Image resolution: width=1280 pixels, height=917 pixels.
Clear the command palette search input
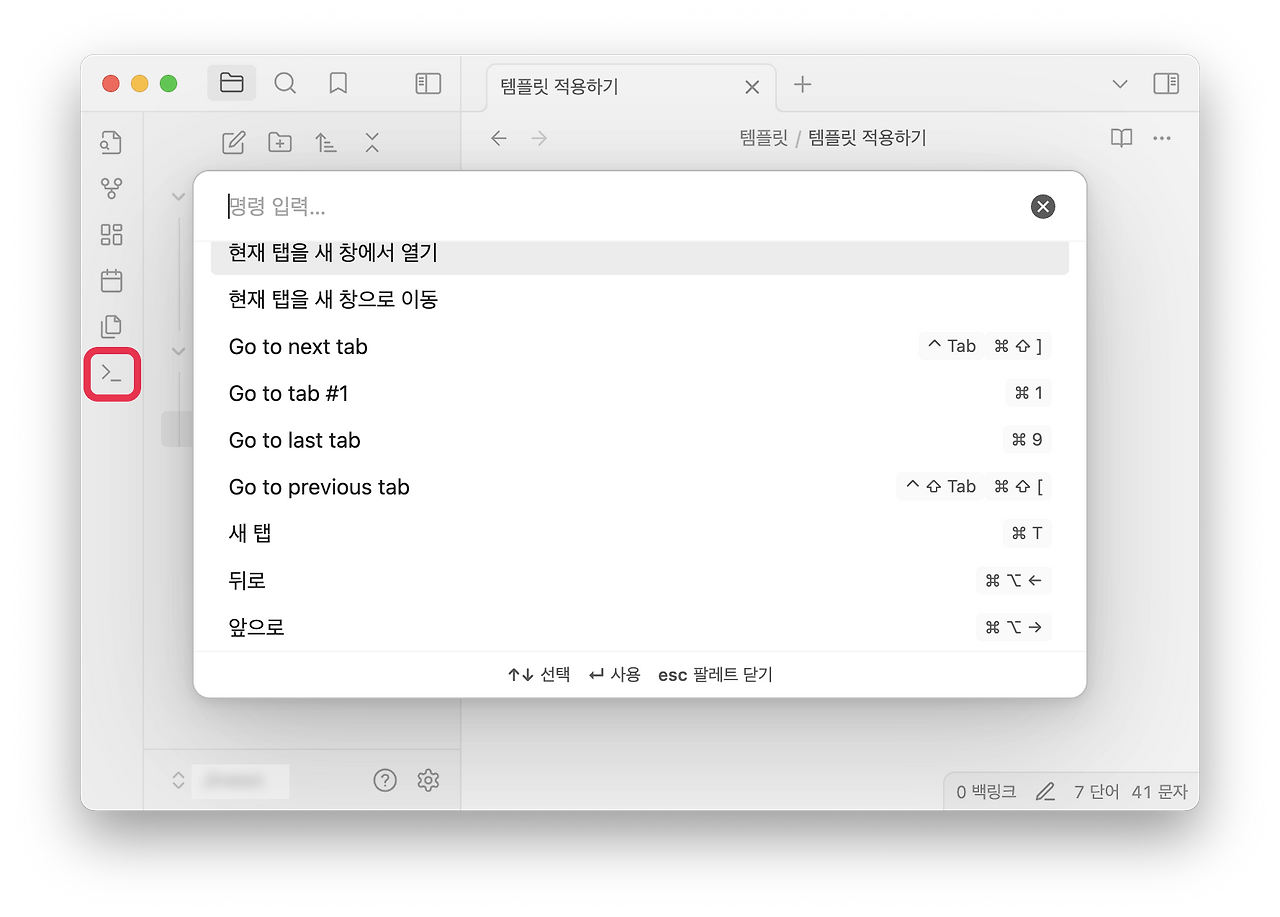[x=1043, y=207]
